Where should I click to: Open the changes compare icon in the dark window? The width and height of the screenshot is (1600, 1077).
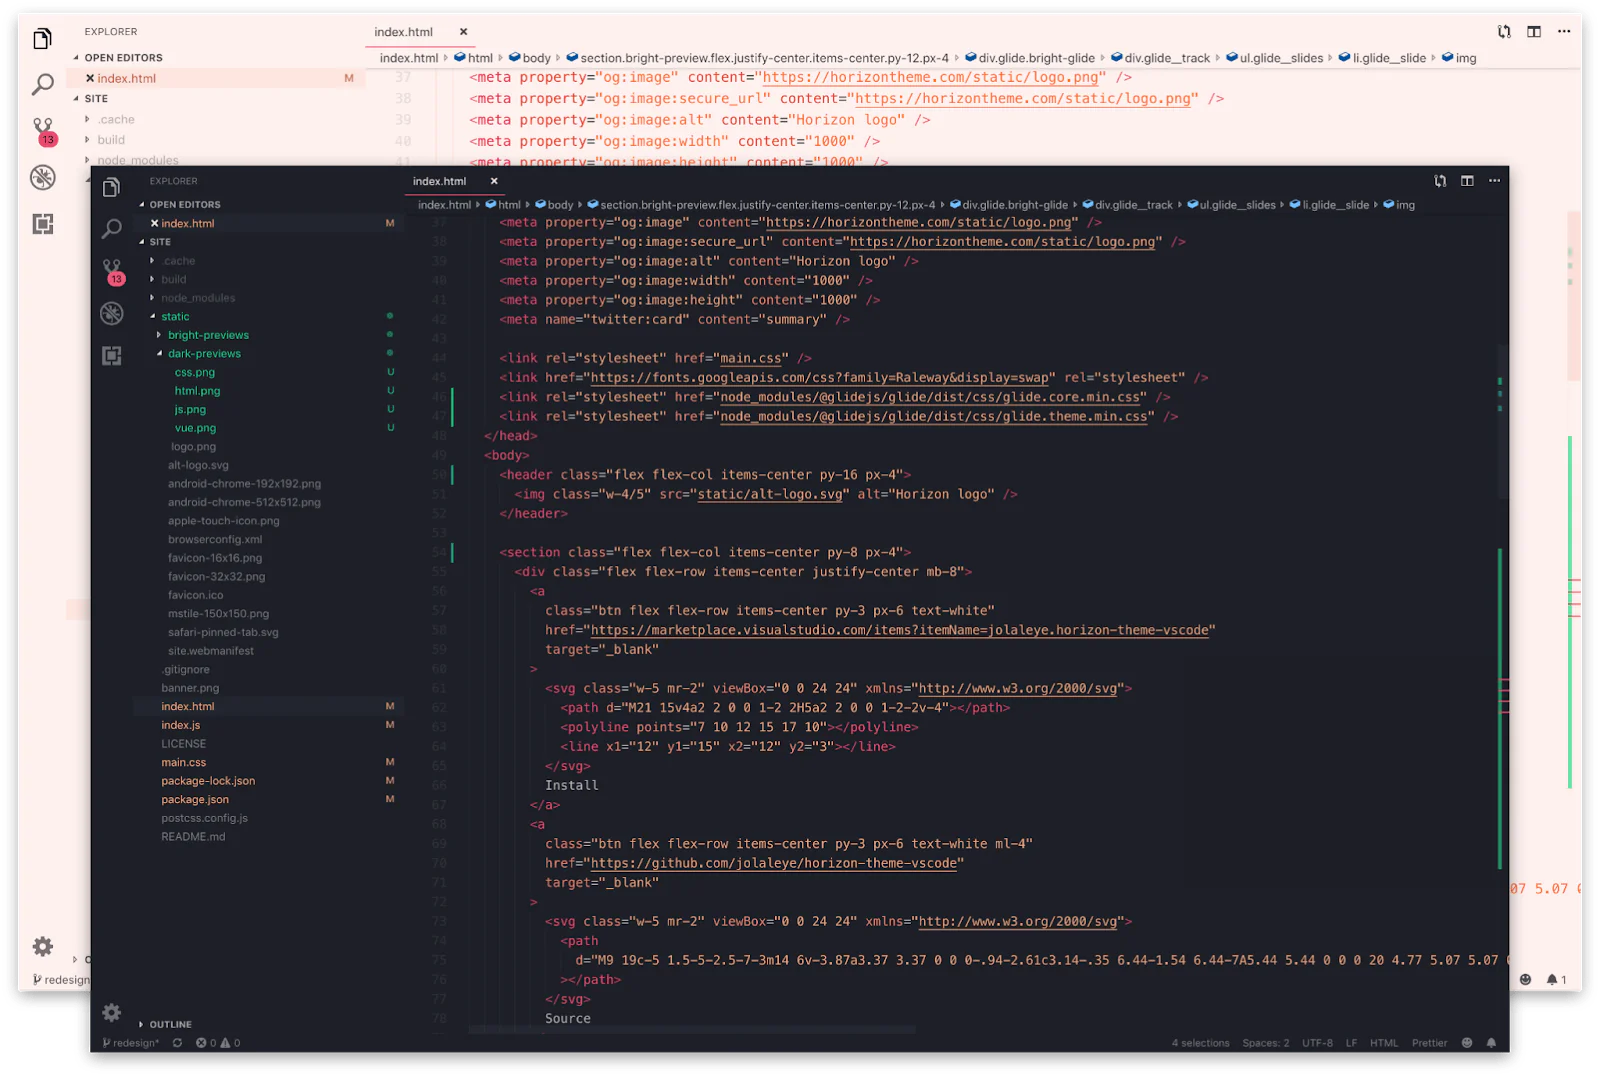pyautogui.click(x=1440, y=181)
